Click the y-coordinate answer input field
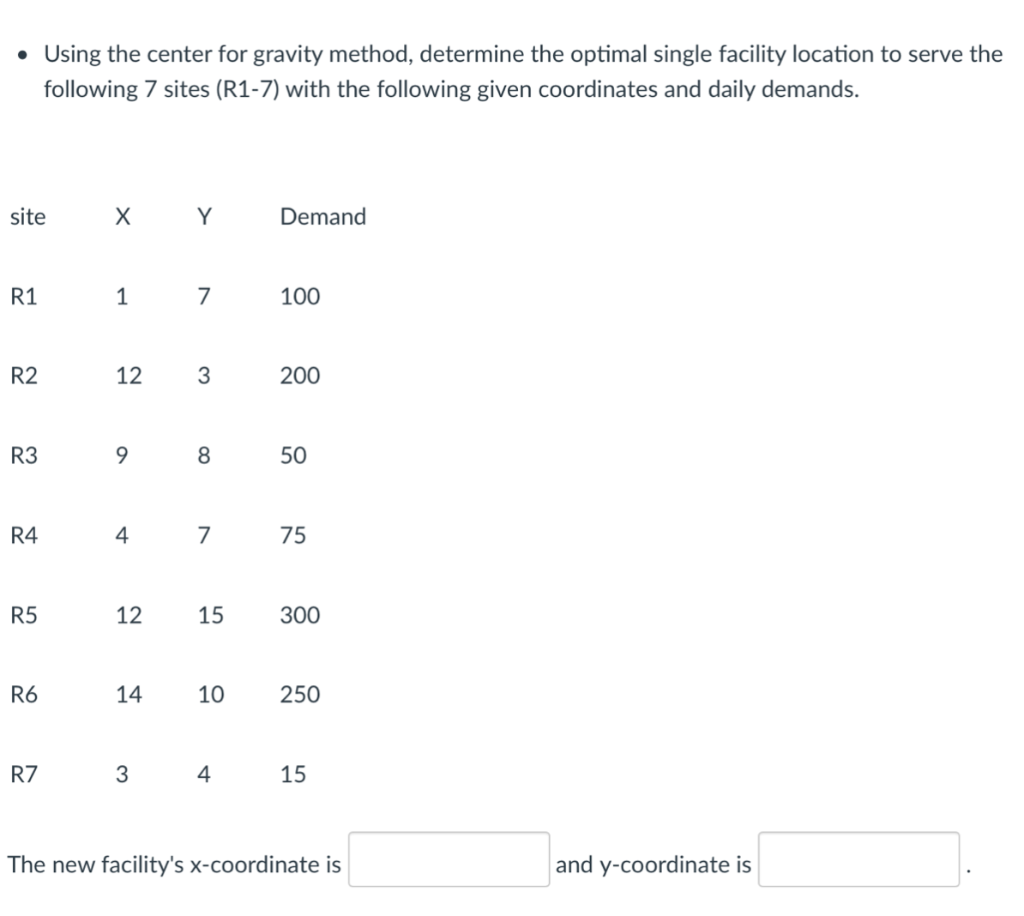Image resolution: width=1024 pixels, height=916 pixels. [858, 859]
